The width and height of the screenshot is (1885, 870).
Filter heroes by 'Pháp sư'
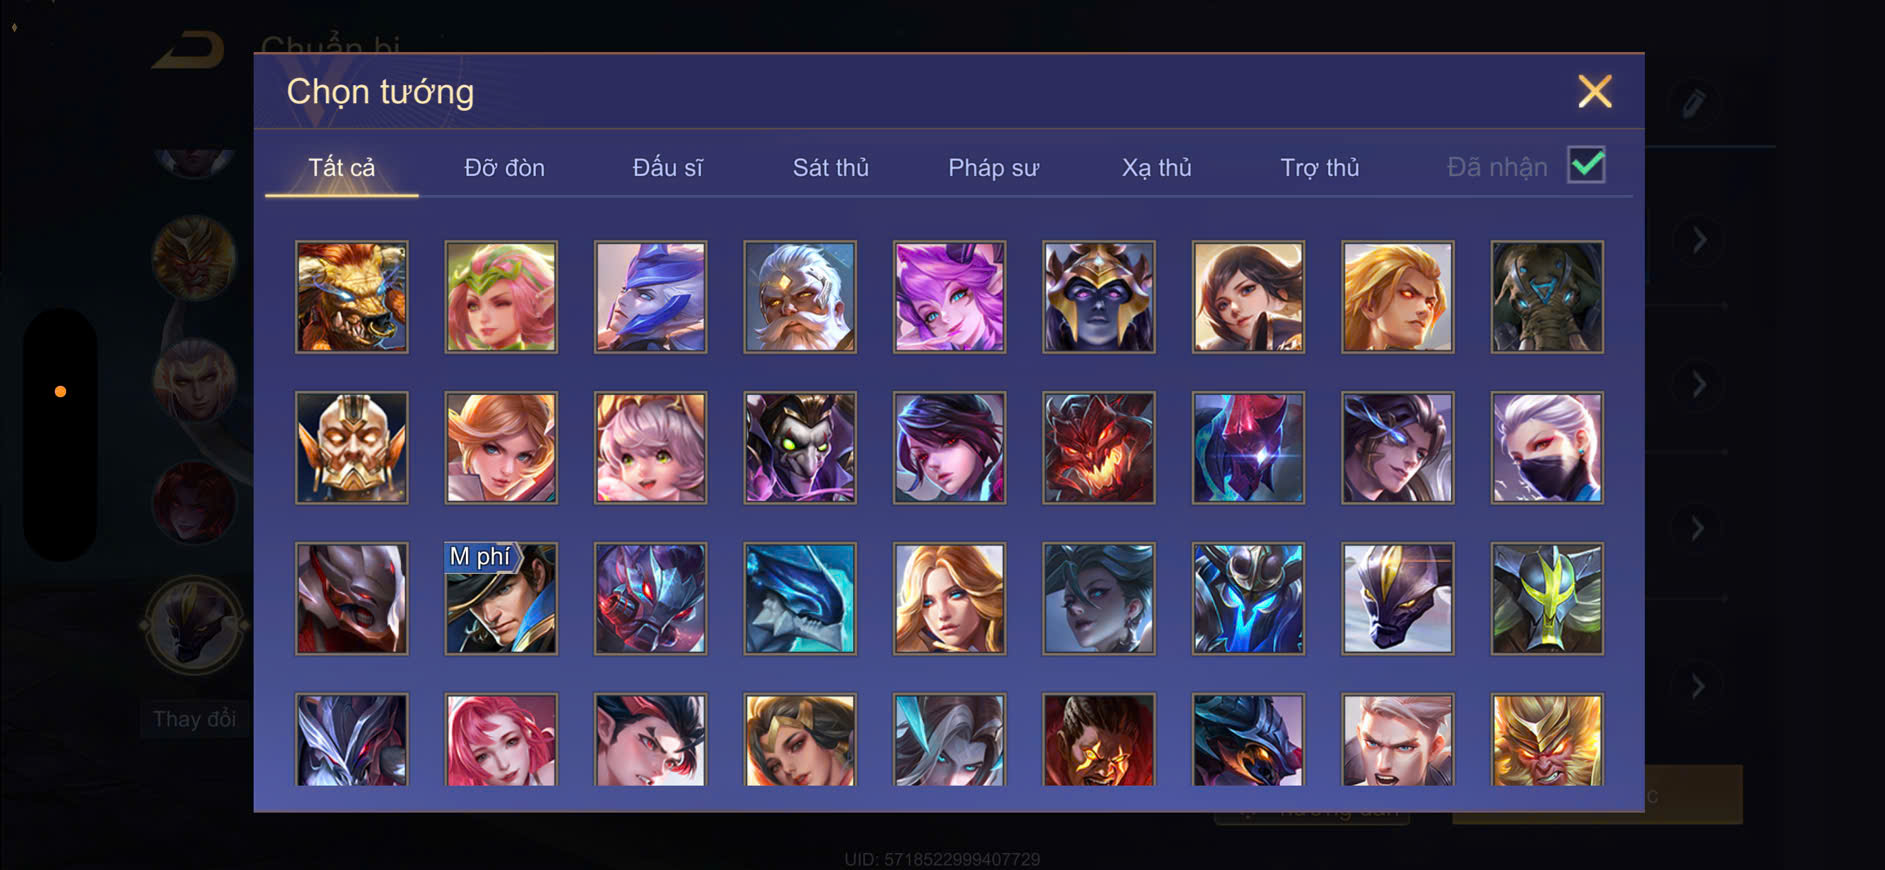pos(993,167)
